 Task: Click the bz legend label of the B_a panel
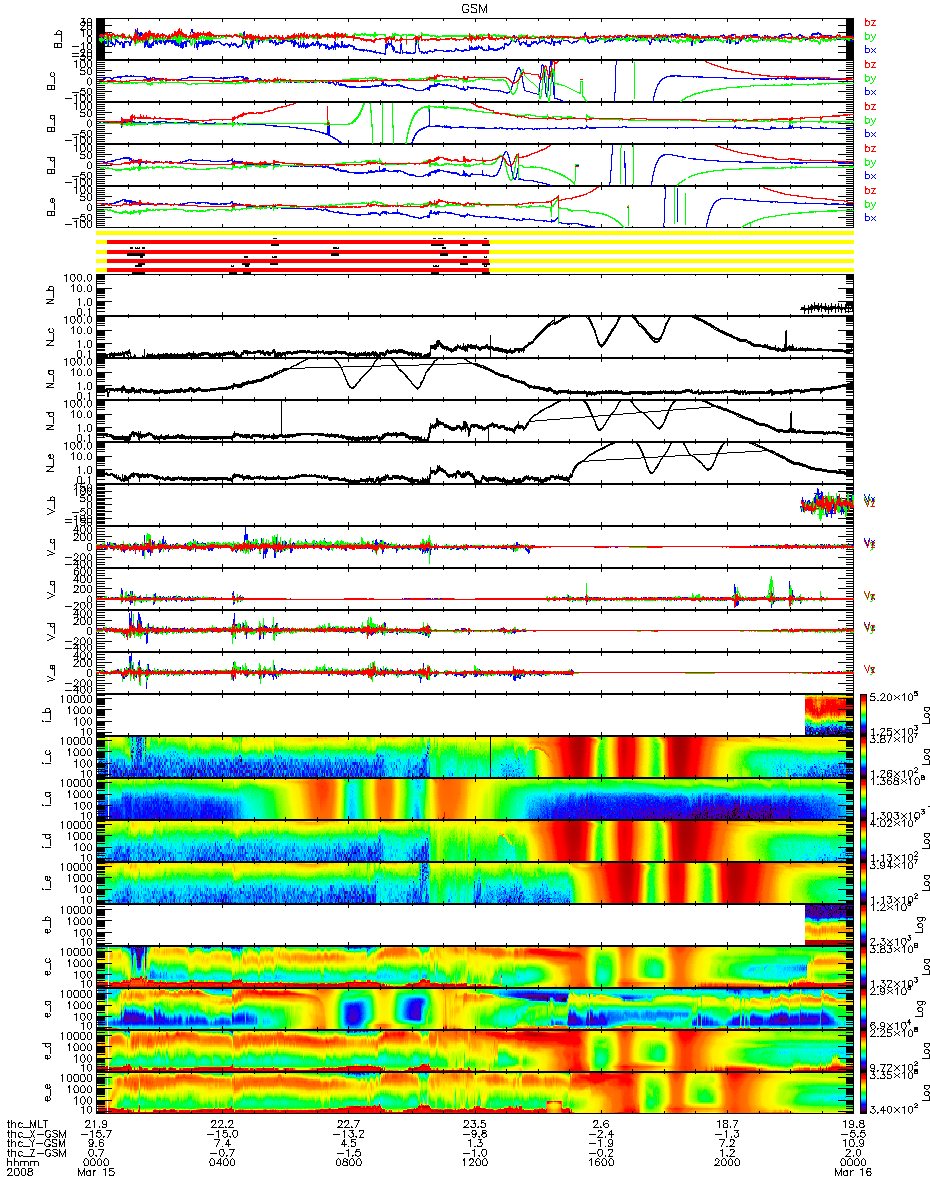pyautogui.click(x=870, y=106)
